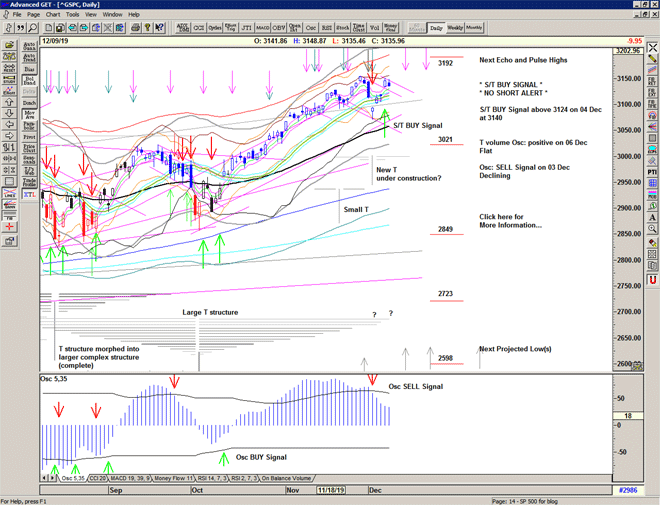
Task: Open the Window menu
Action: point(112,15)
